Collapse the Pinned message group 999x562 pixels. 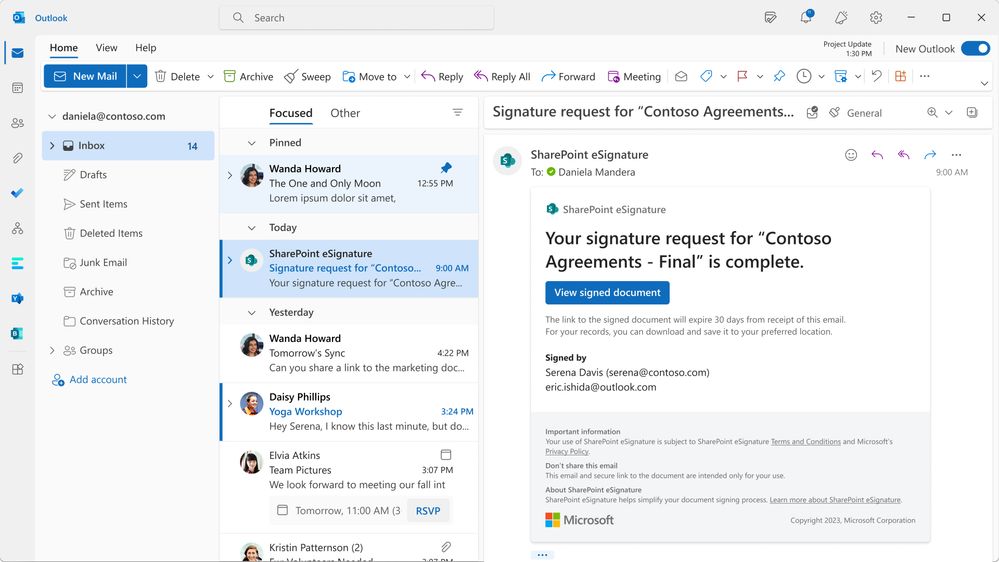(252, 143)
